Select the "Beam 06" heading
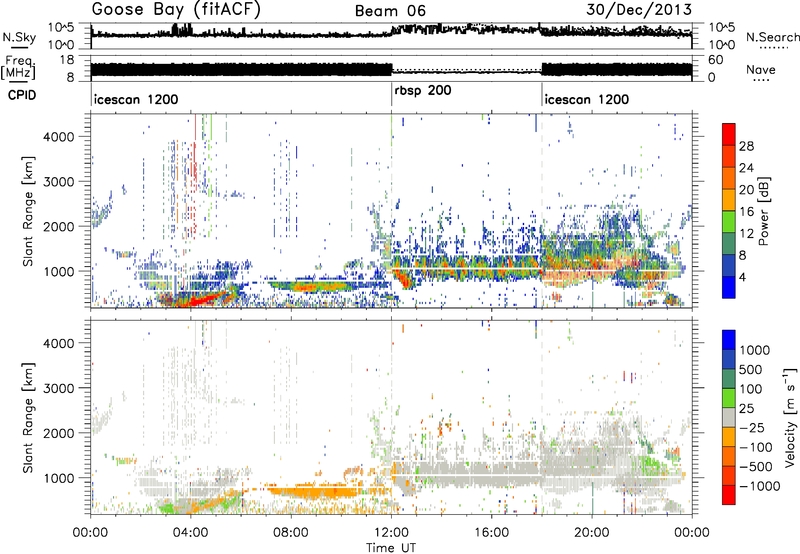Viewport: 800px width, 554px height. pos(390,11)
